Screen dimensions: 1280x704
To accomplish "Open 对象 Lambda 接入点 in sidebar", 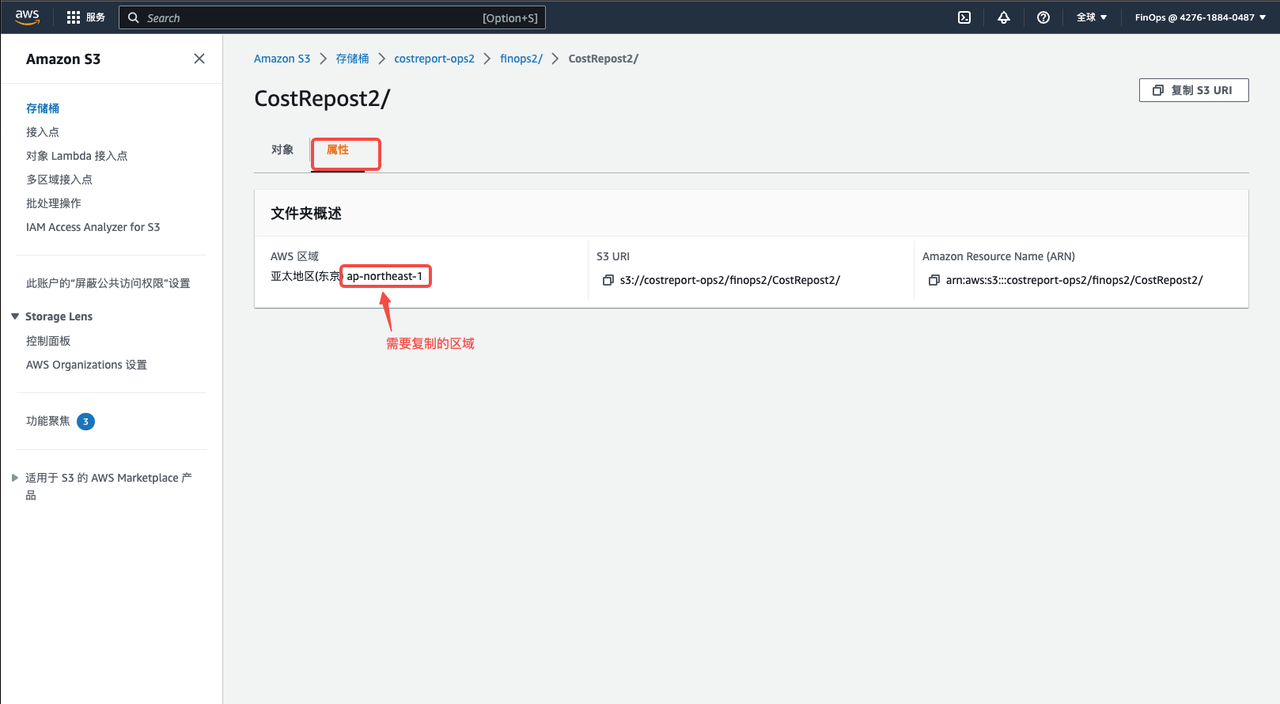I will tap(77, 156).
